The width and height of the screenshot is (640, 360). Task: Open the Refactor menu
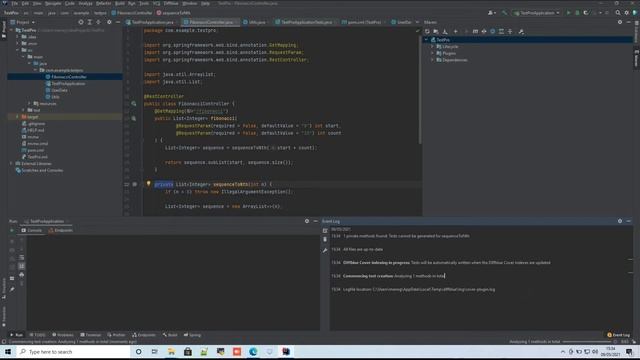pyautogui.click(x=103, y=3)
